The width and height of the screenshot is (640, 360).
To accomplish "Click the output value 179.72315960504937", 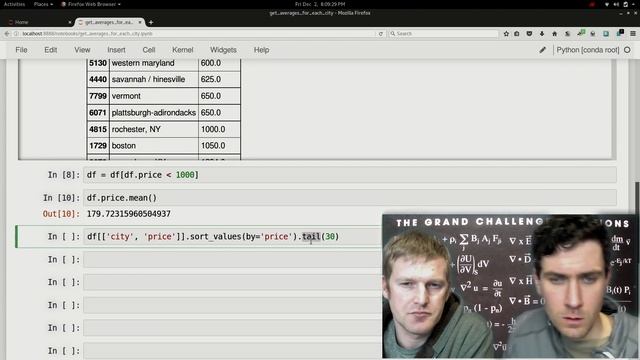I will 129,214.
